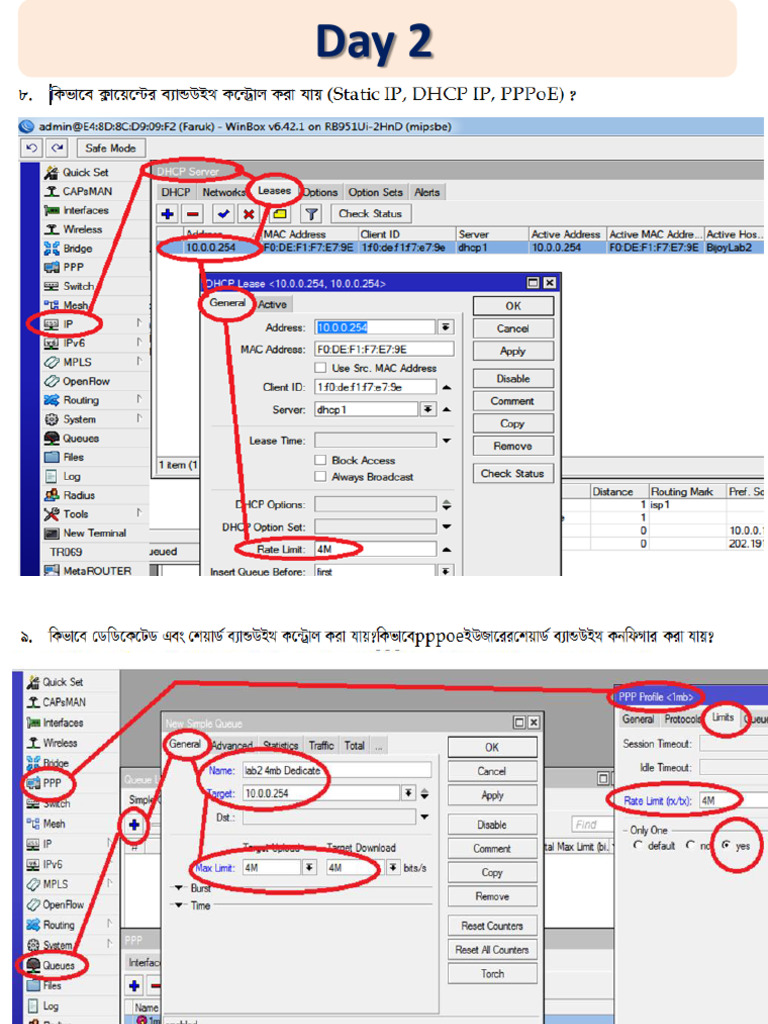Image resolution: width=768 pixels, height=1024 pixels.
Task: Open Bridge in the upper WinBox sidebar
Action: [77, 248]
